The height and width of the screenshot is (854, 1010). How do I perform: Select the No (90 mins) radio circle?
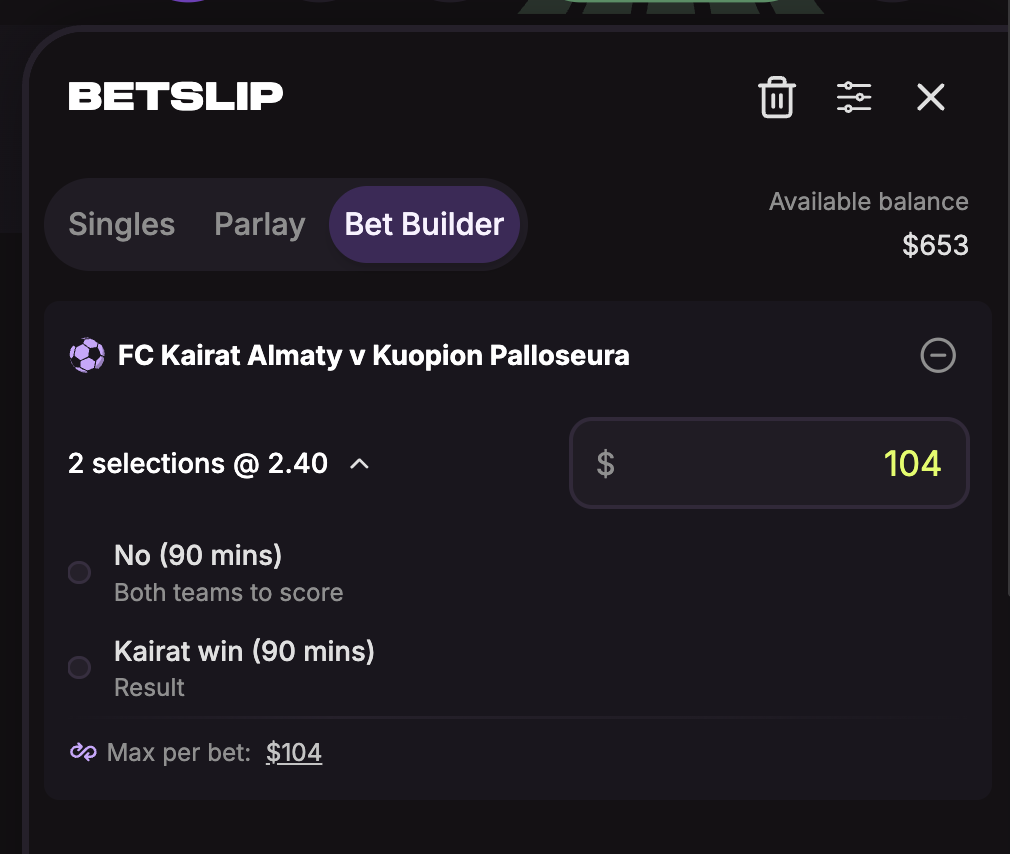(x=79, y=572)
